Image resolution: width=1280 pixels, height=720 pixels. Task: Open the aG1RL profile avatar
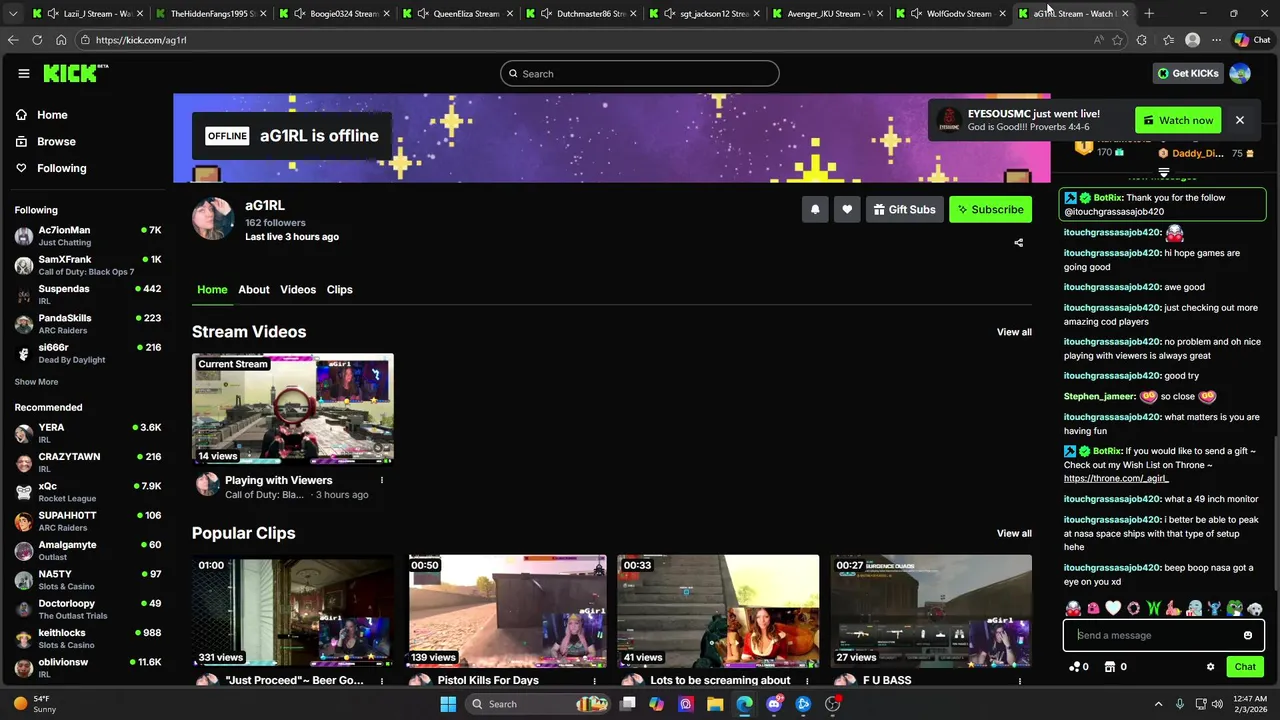tap(213, 219)
